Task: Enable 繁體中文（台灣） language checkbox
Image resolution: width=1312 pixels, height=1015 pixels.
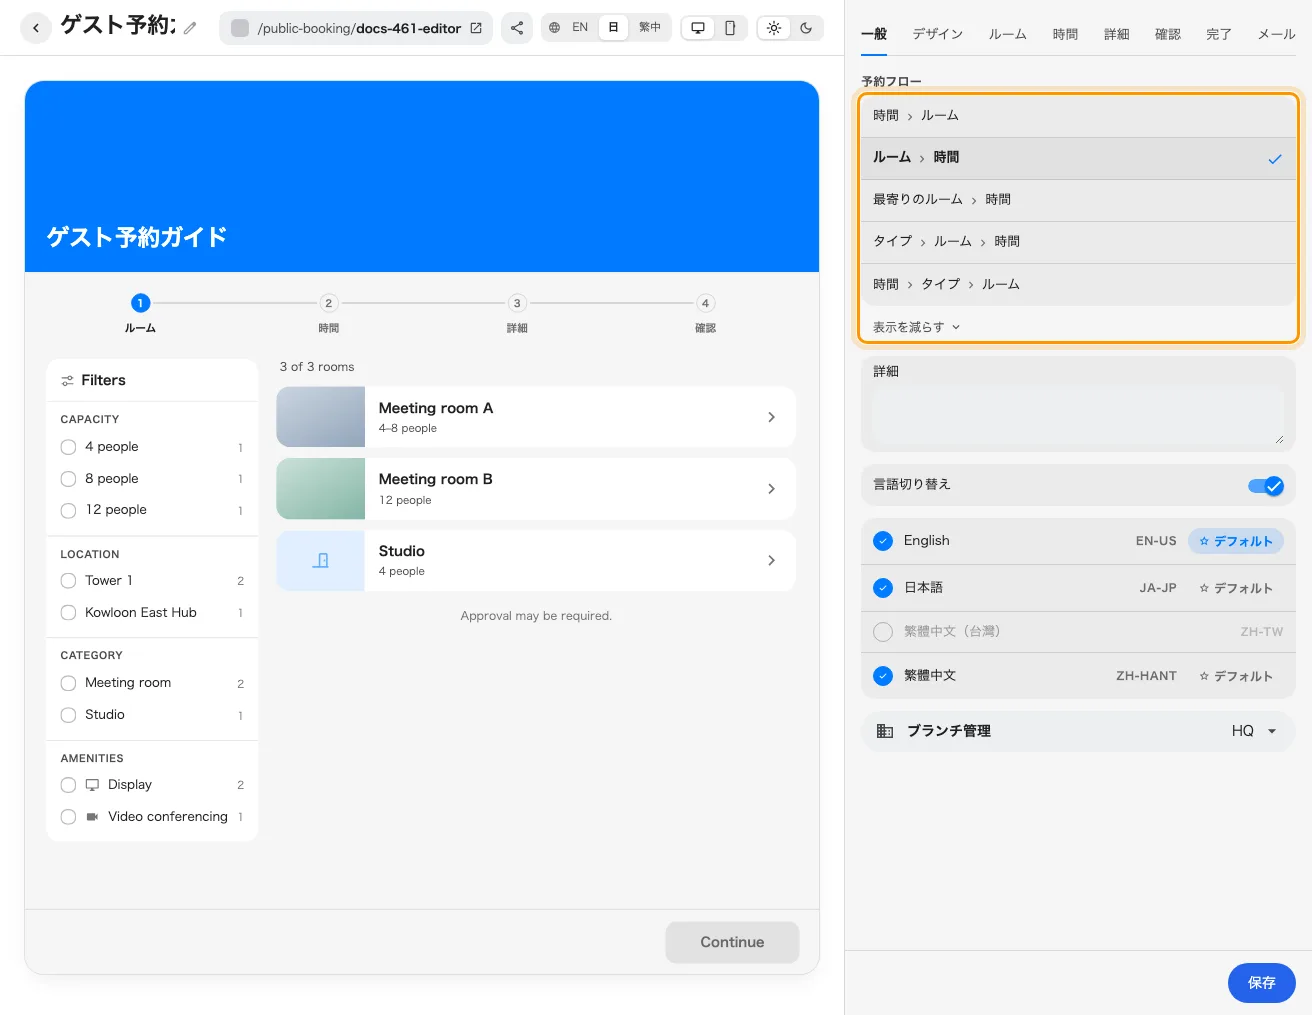Action: click(x=883, y=632)
